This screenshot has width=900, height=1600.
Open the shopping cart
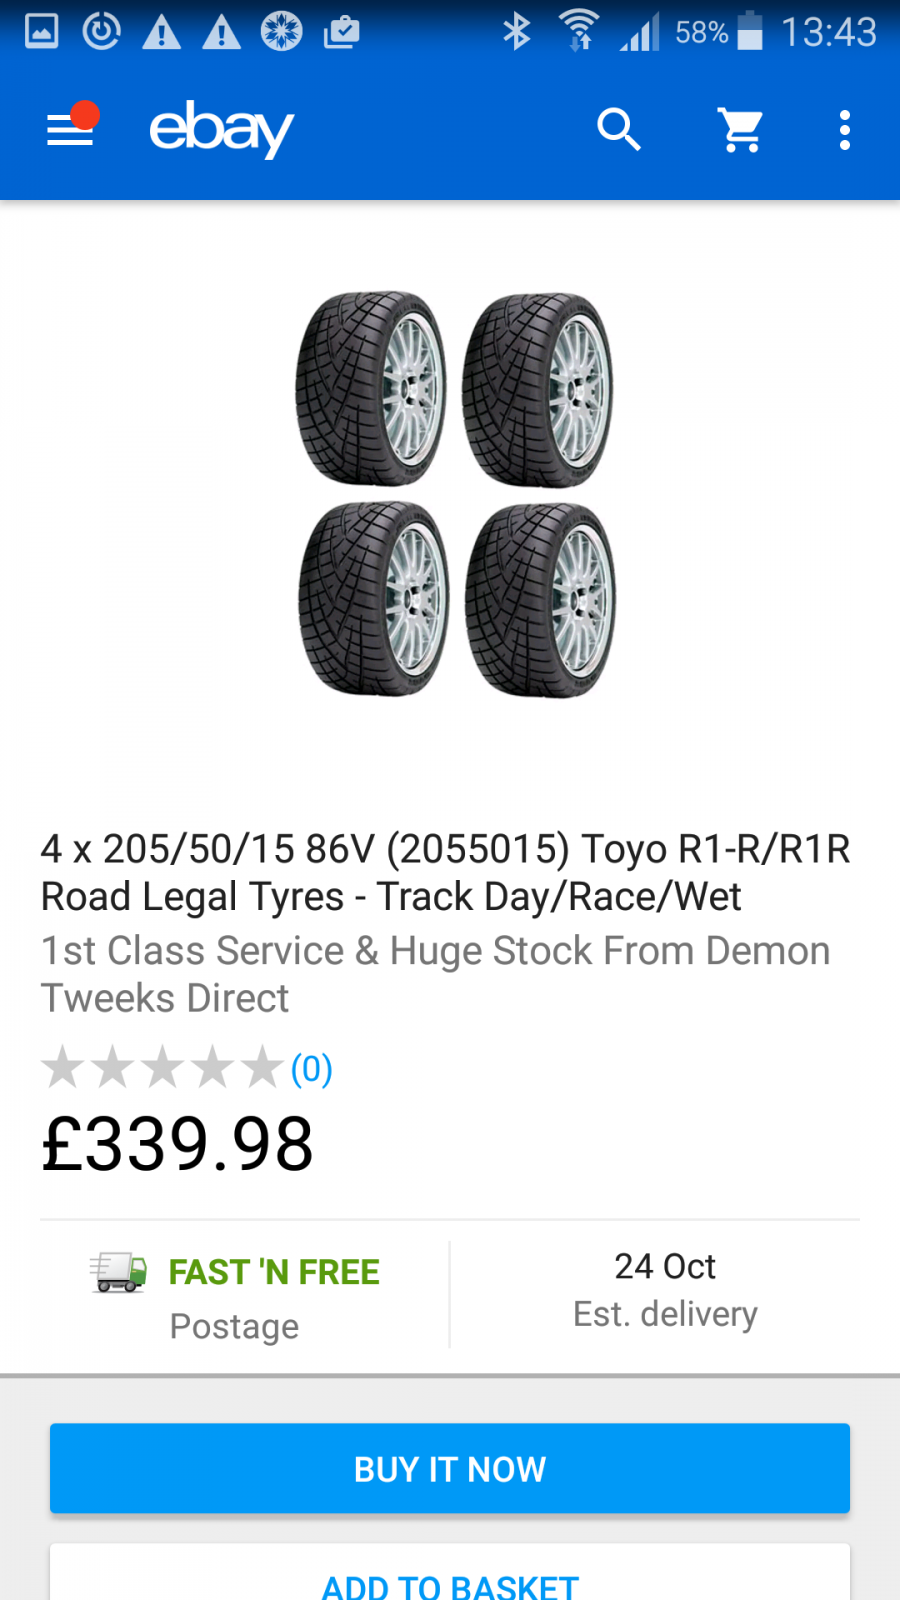[x=741, y=130]
